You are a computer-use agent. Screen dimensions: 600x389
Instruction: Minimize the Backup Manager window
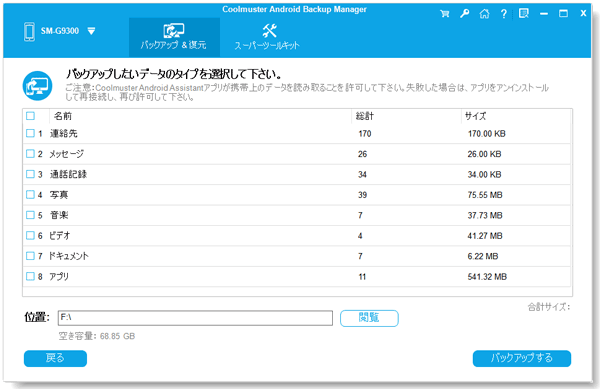544,14
